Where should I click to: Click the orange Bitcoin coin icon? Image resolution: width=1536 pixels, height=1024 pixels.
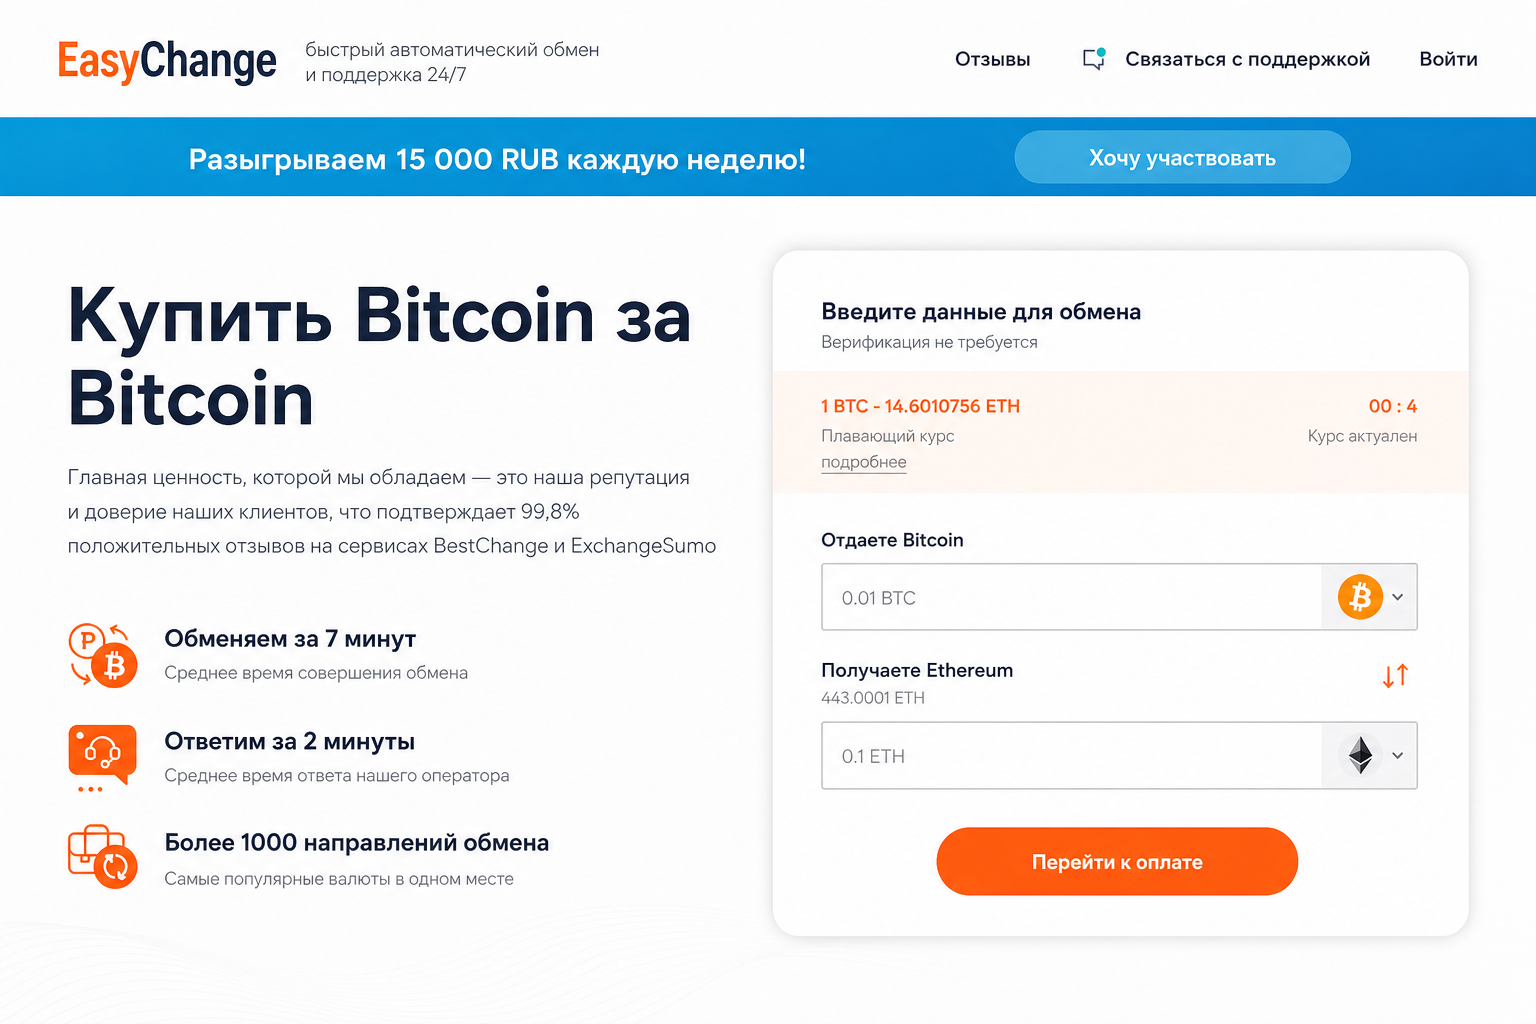(x=1360, y=597)
